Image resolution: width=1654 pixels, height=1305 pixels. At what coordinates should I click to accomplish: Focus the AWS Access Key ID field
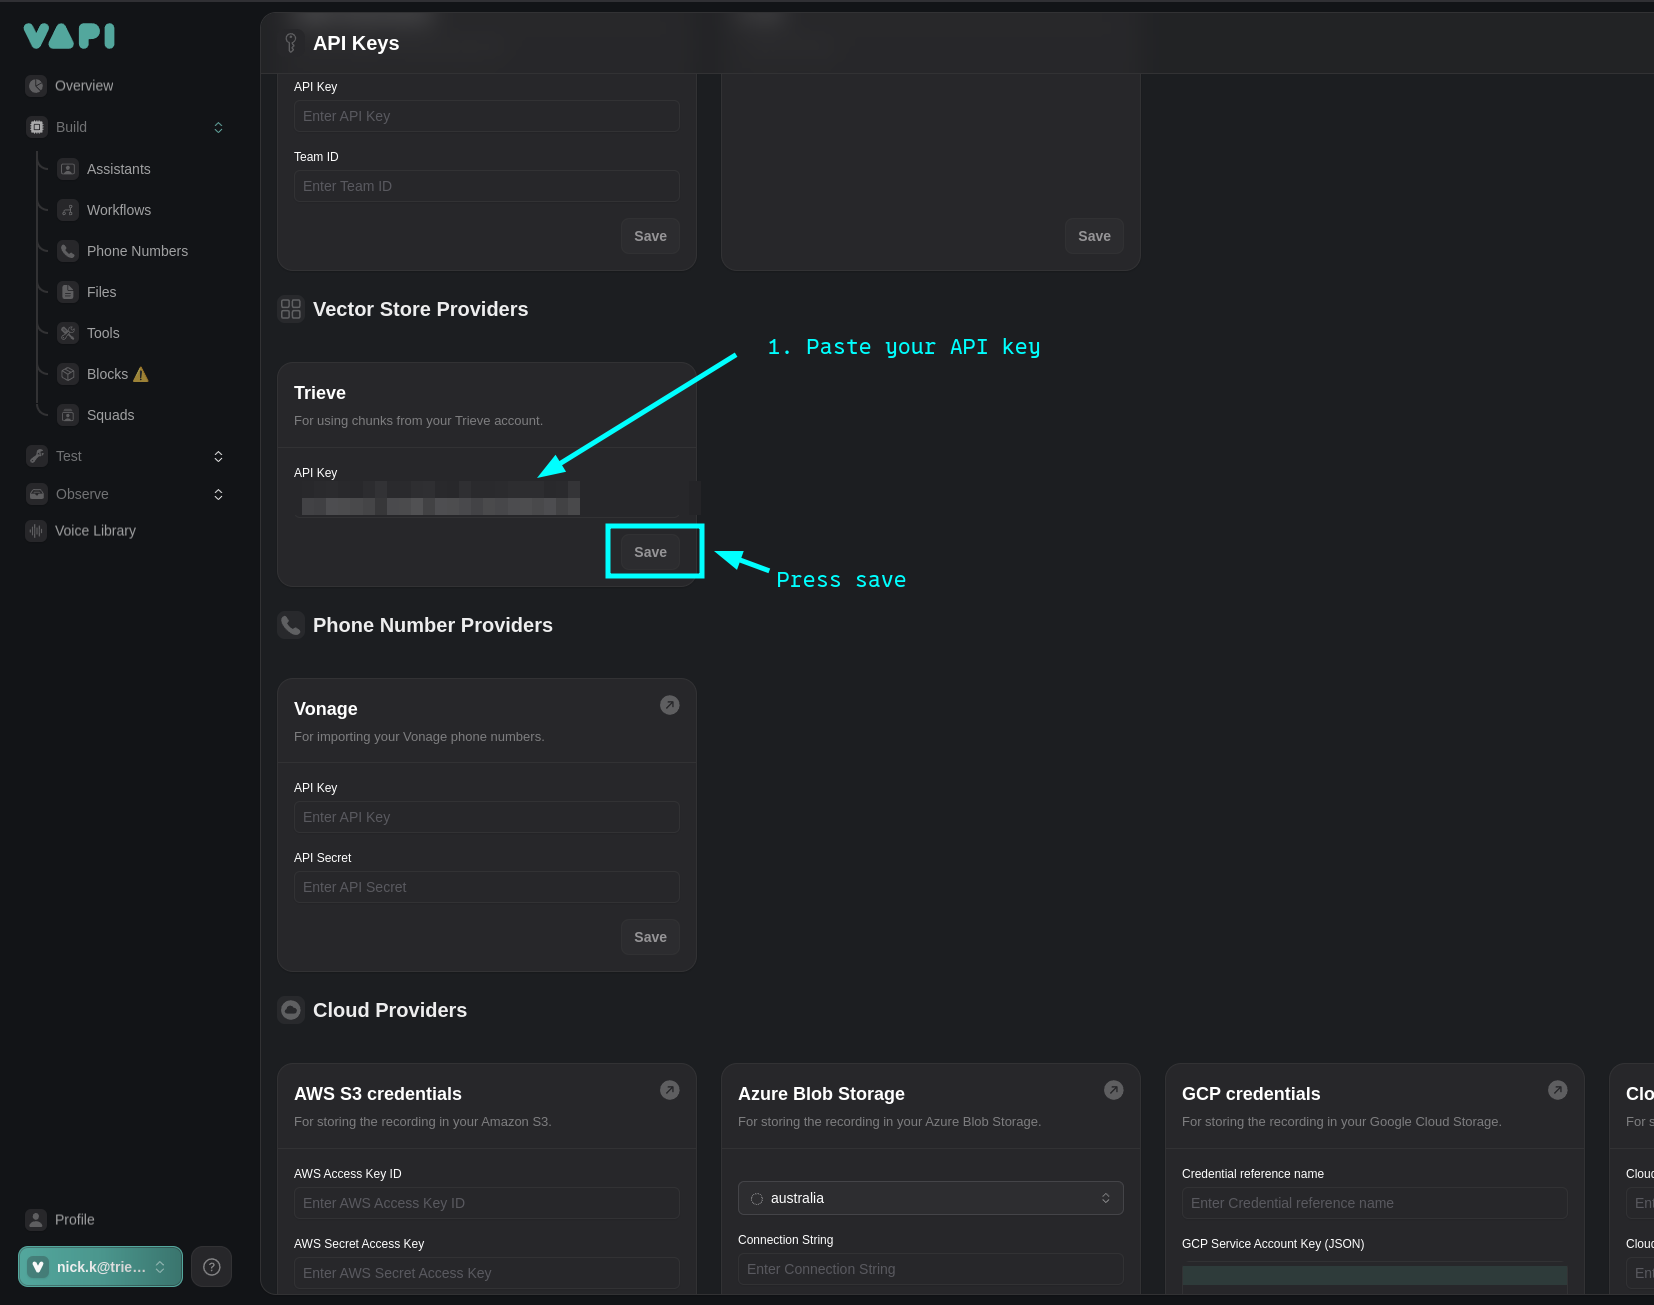tap(487, 1203)
